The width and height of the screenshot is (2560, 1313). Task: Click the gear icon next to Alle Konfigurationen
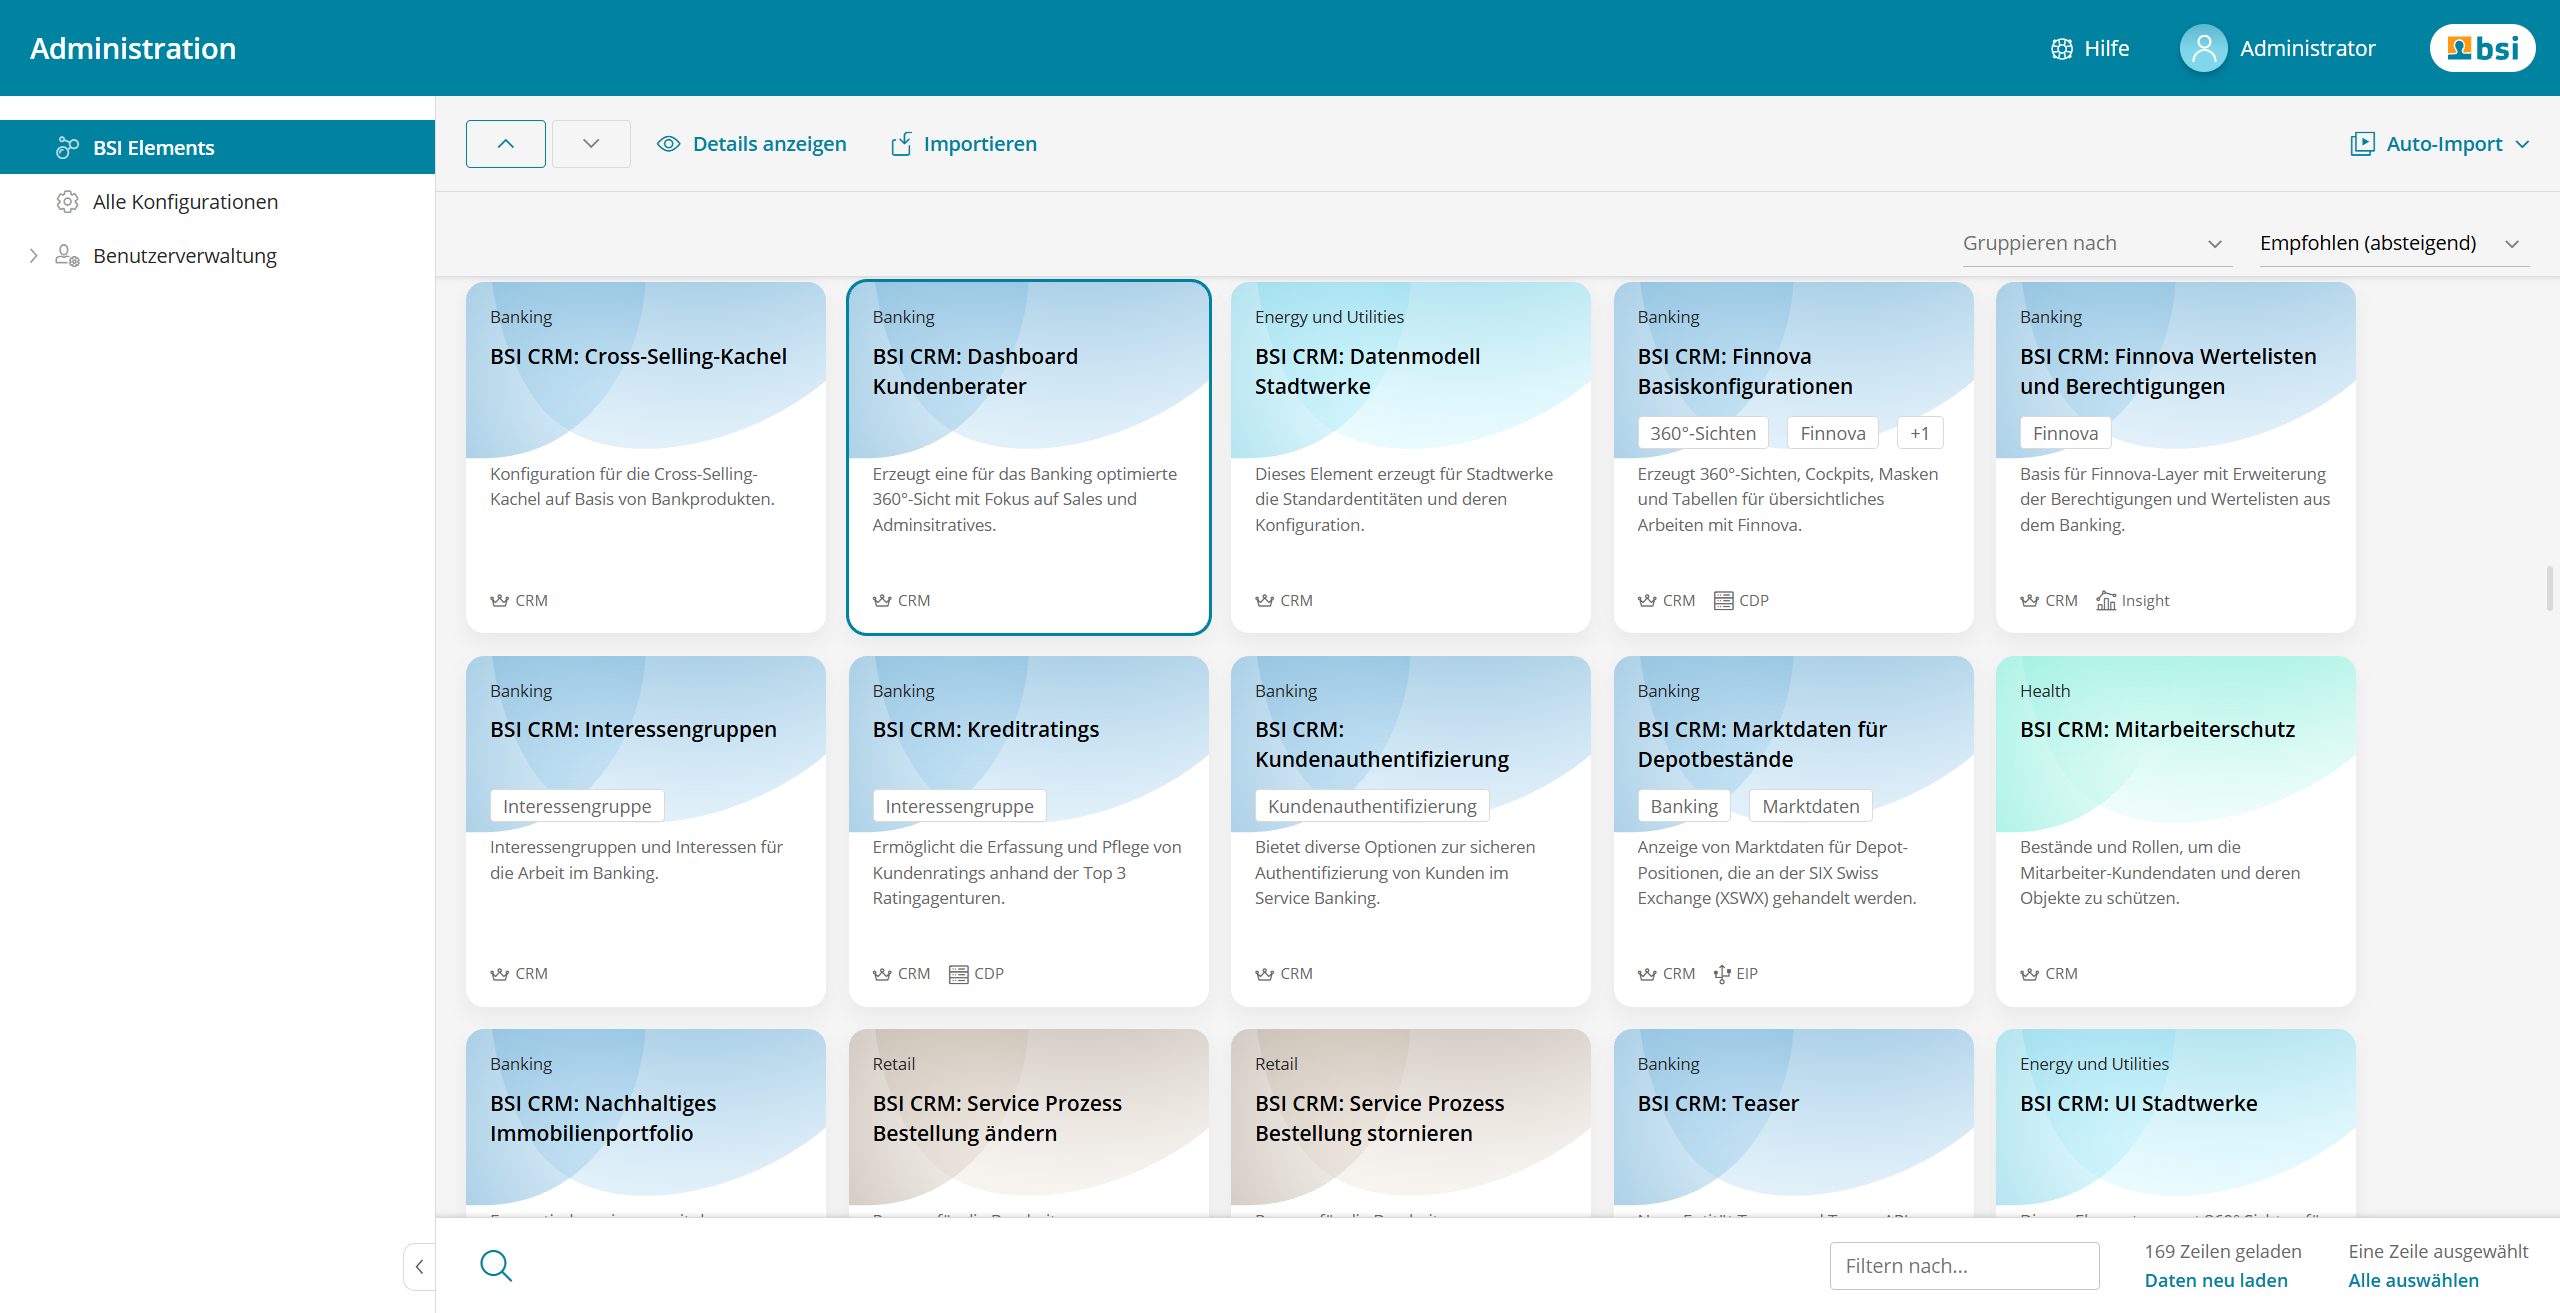click(x=67, y=201)
